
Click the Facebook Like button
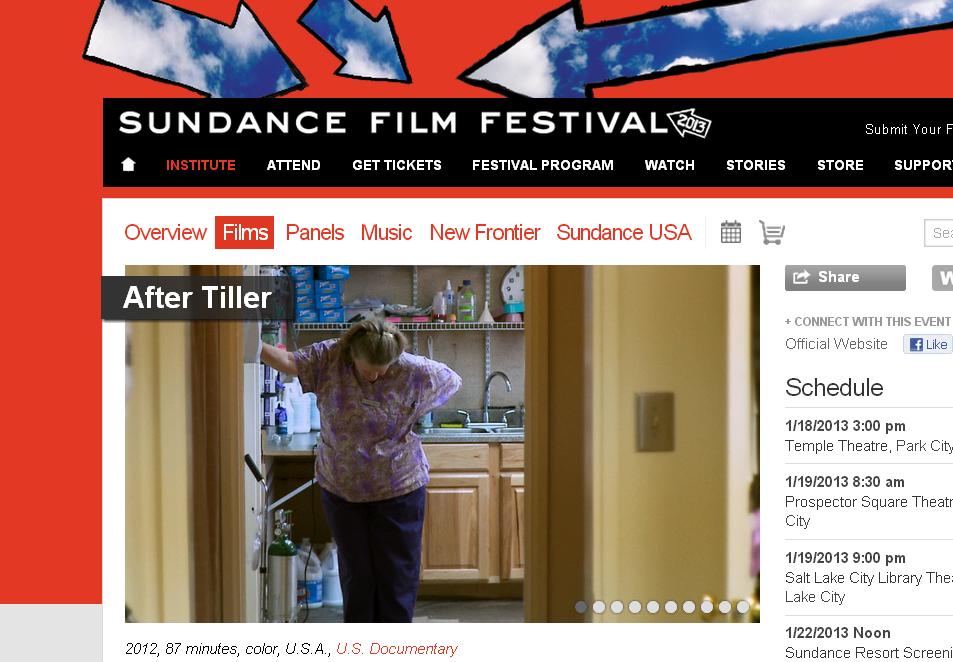(x=927, y=345)
